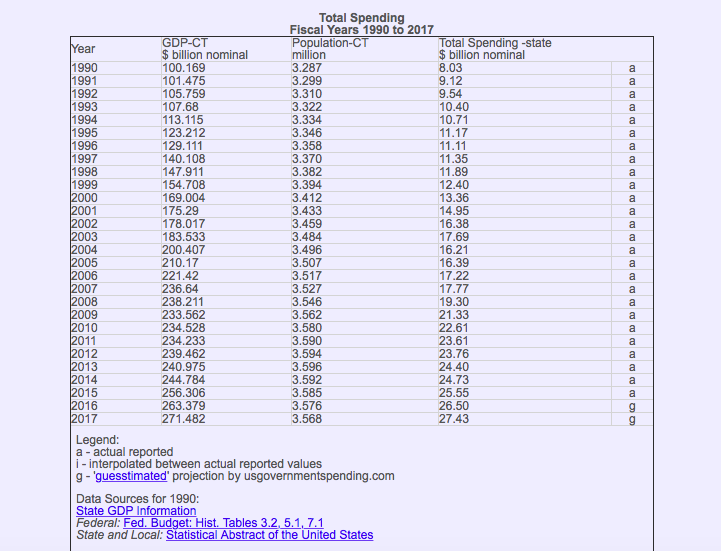
Task: Click the 'Total Spending' title text
Action: (362, 18)
